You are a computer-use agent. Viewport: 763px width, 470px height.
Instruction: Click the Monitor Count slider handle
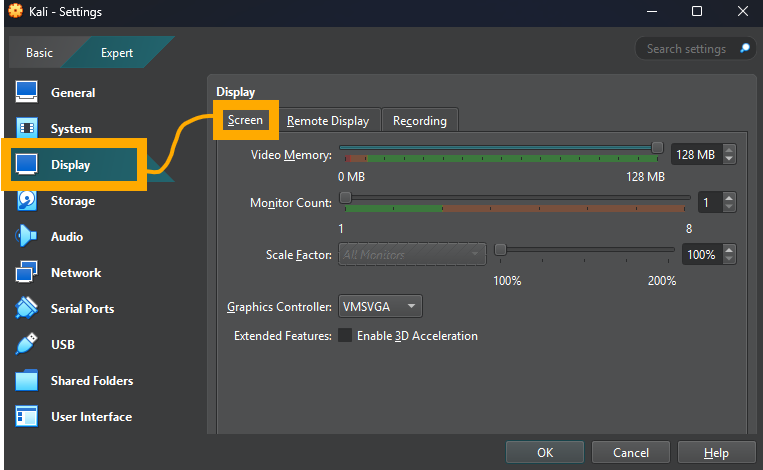(x=345, y=197)
